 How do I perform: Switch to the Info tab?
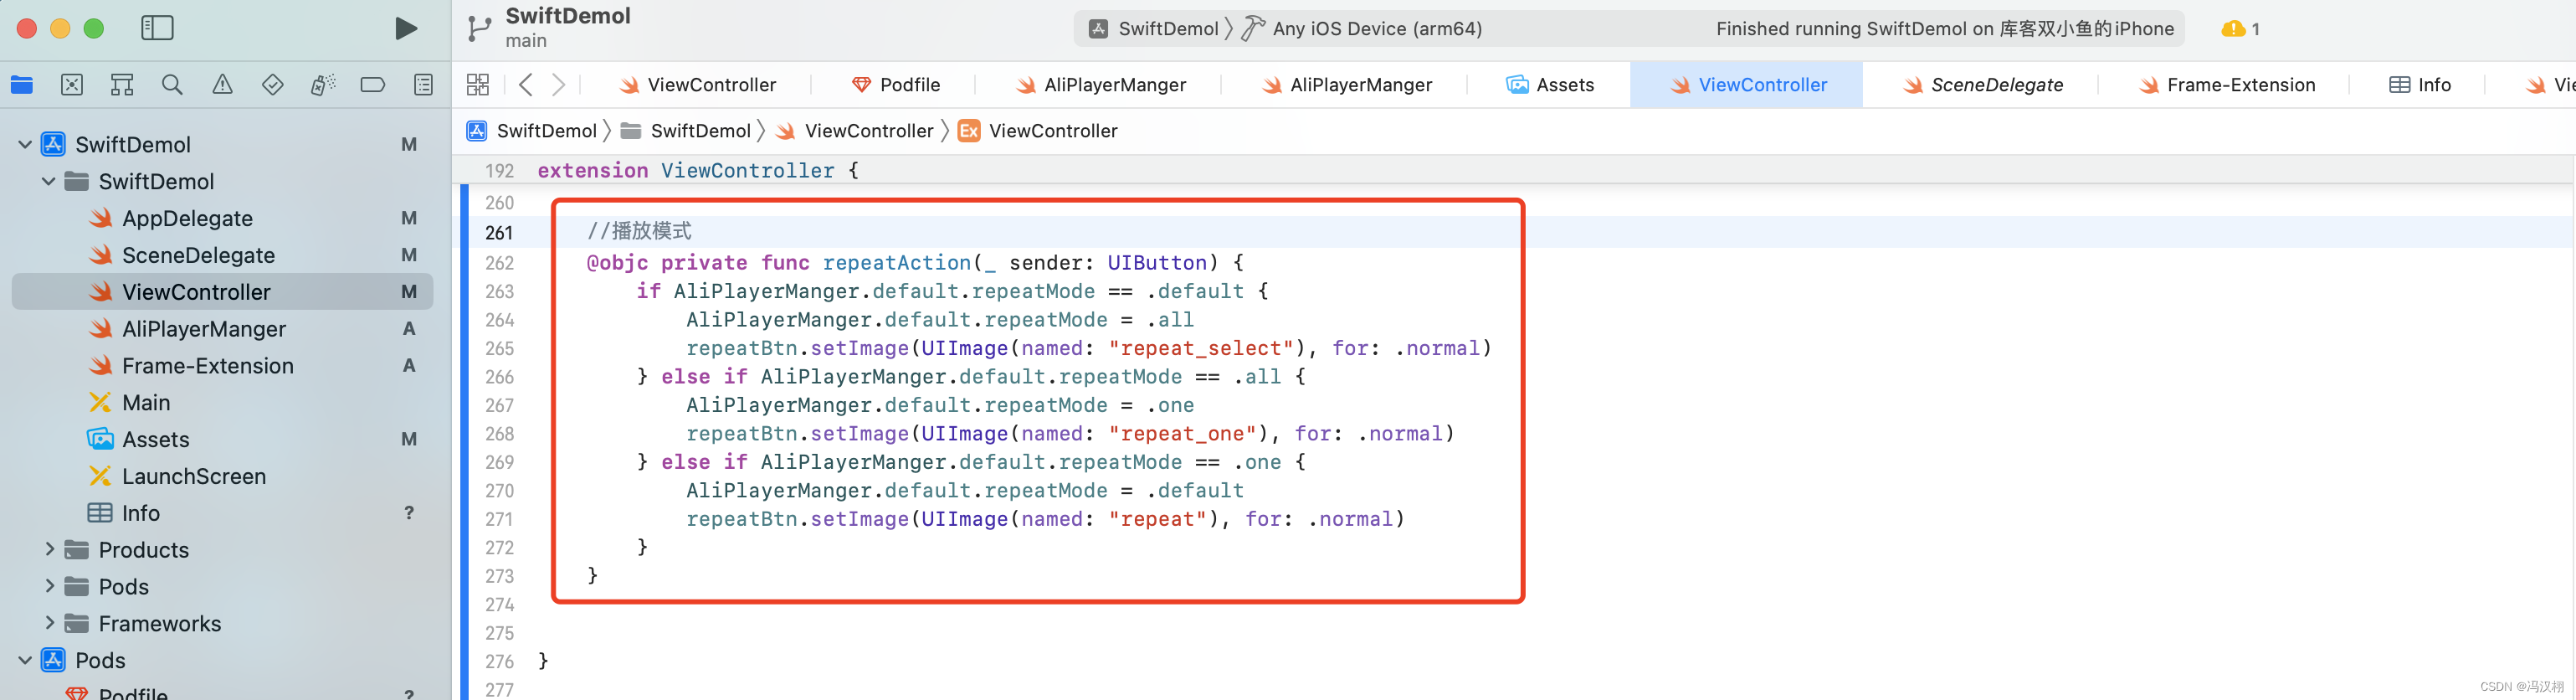pos(2420,85)
